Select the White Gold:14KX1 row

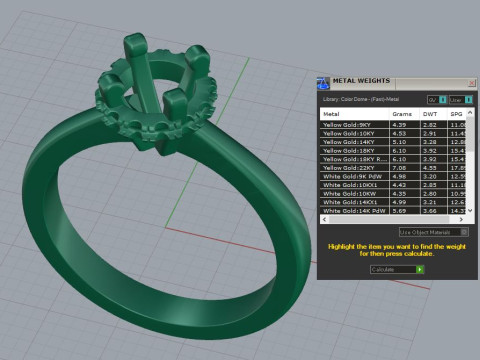click(393, 202)
